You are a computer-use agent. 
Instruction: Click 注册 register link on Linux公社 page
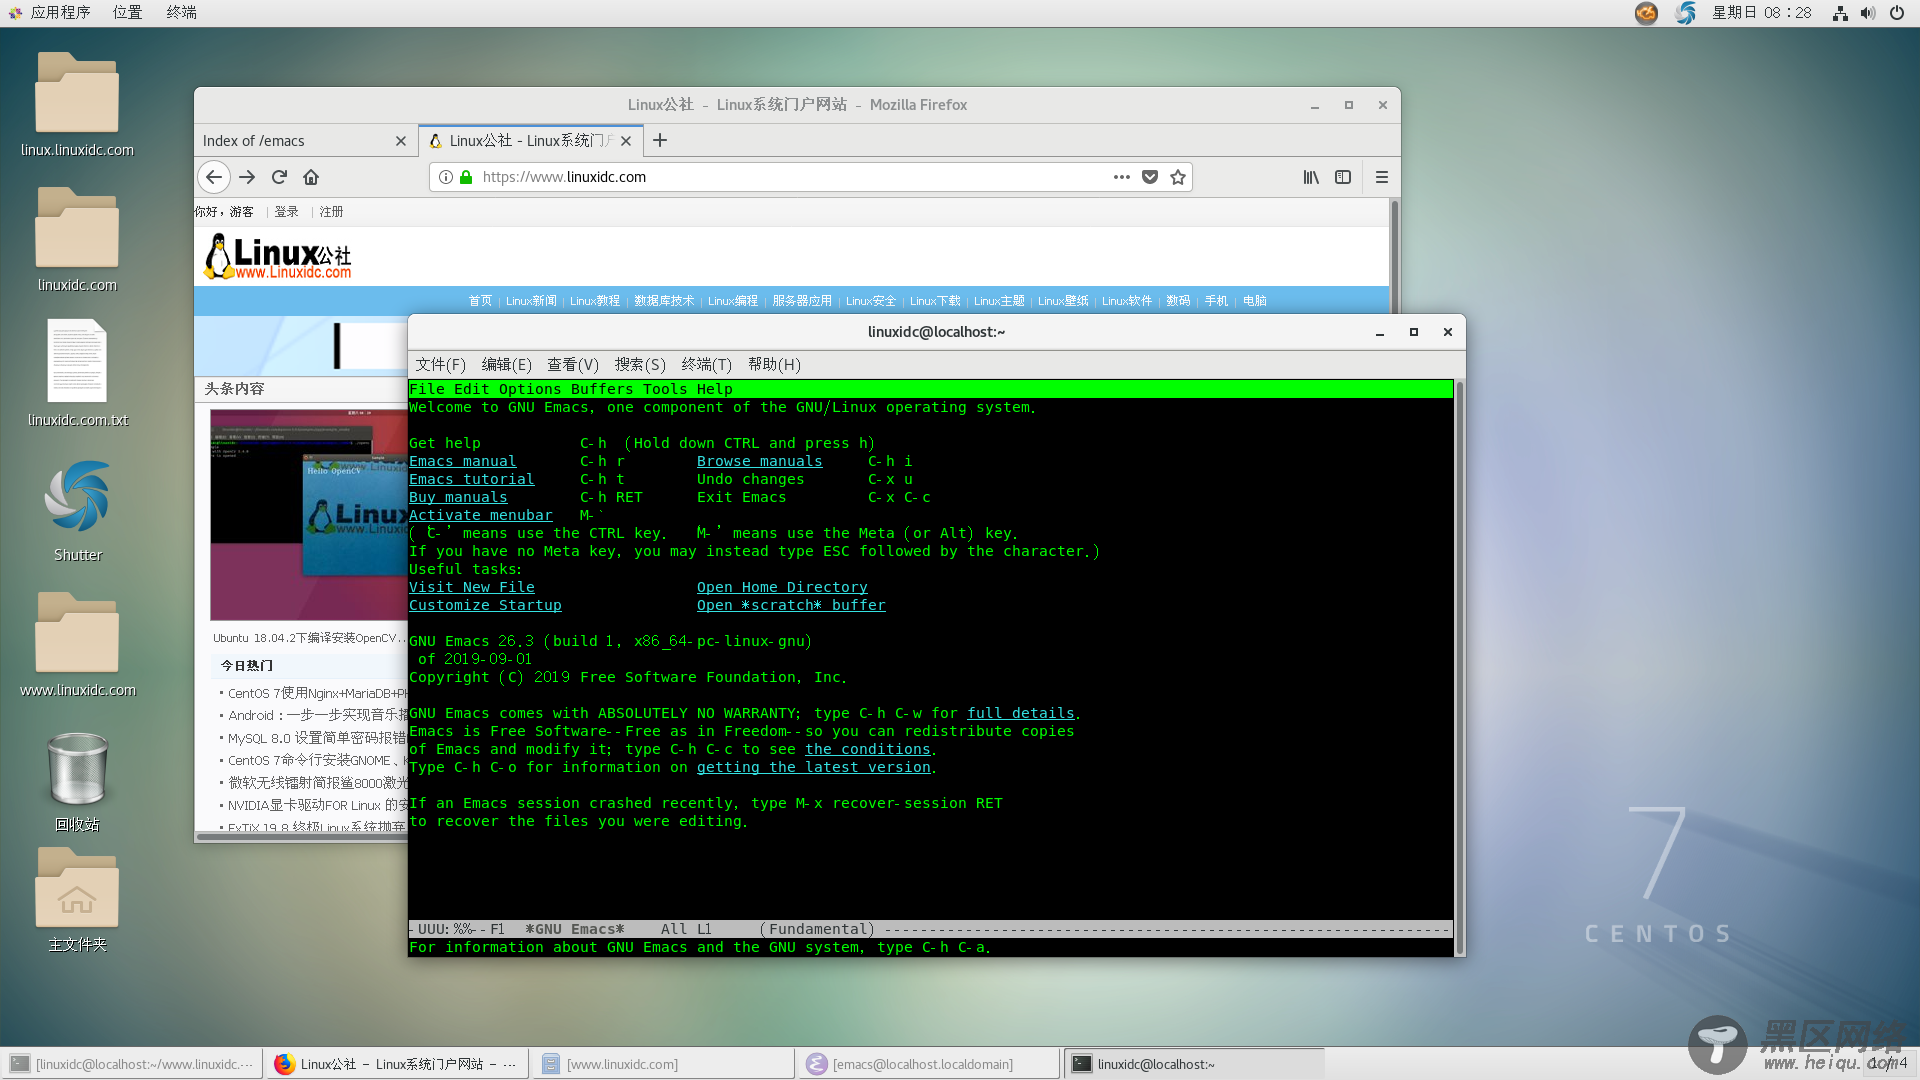(x=331, y=212)
